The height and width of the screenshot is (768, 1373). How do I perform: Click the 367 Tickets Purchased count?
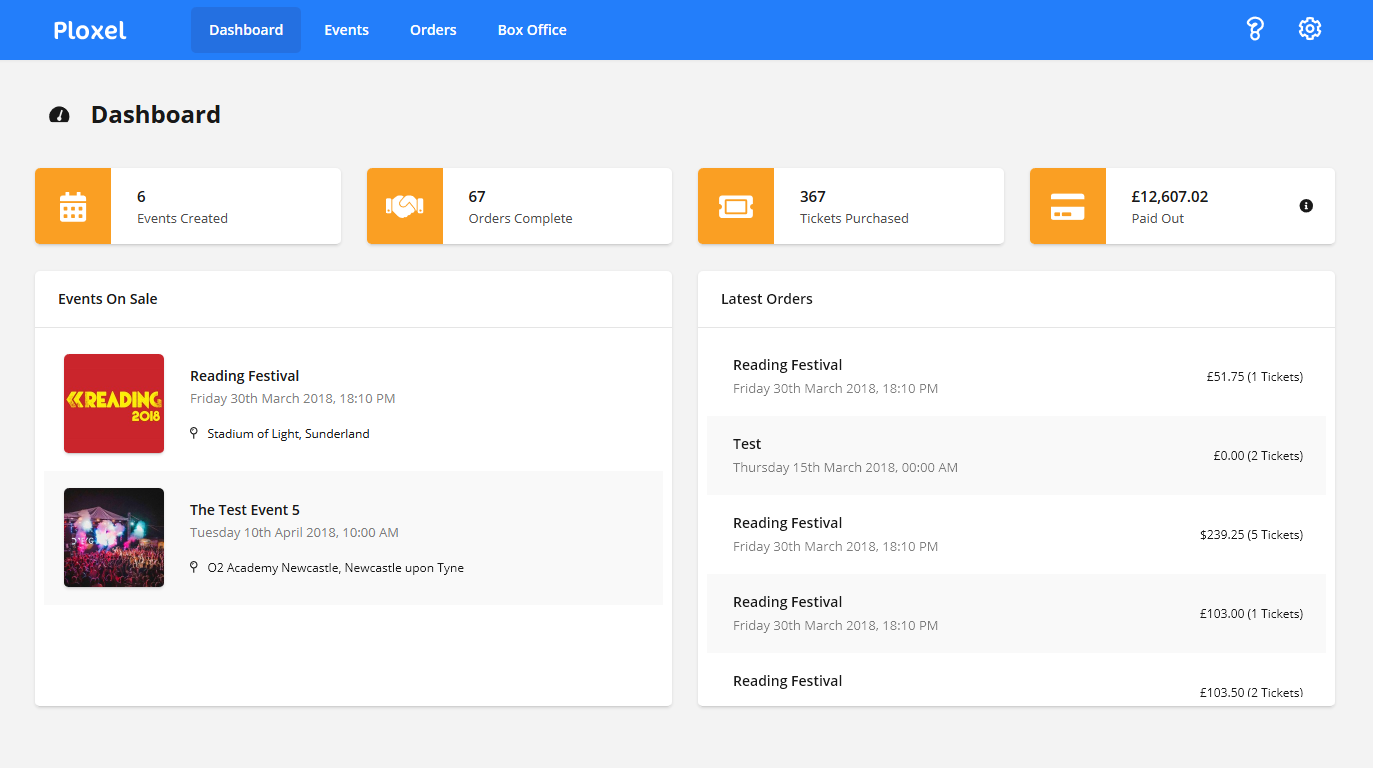tap(813, 197)
